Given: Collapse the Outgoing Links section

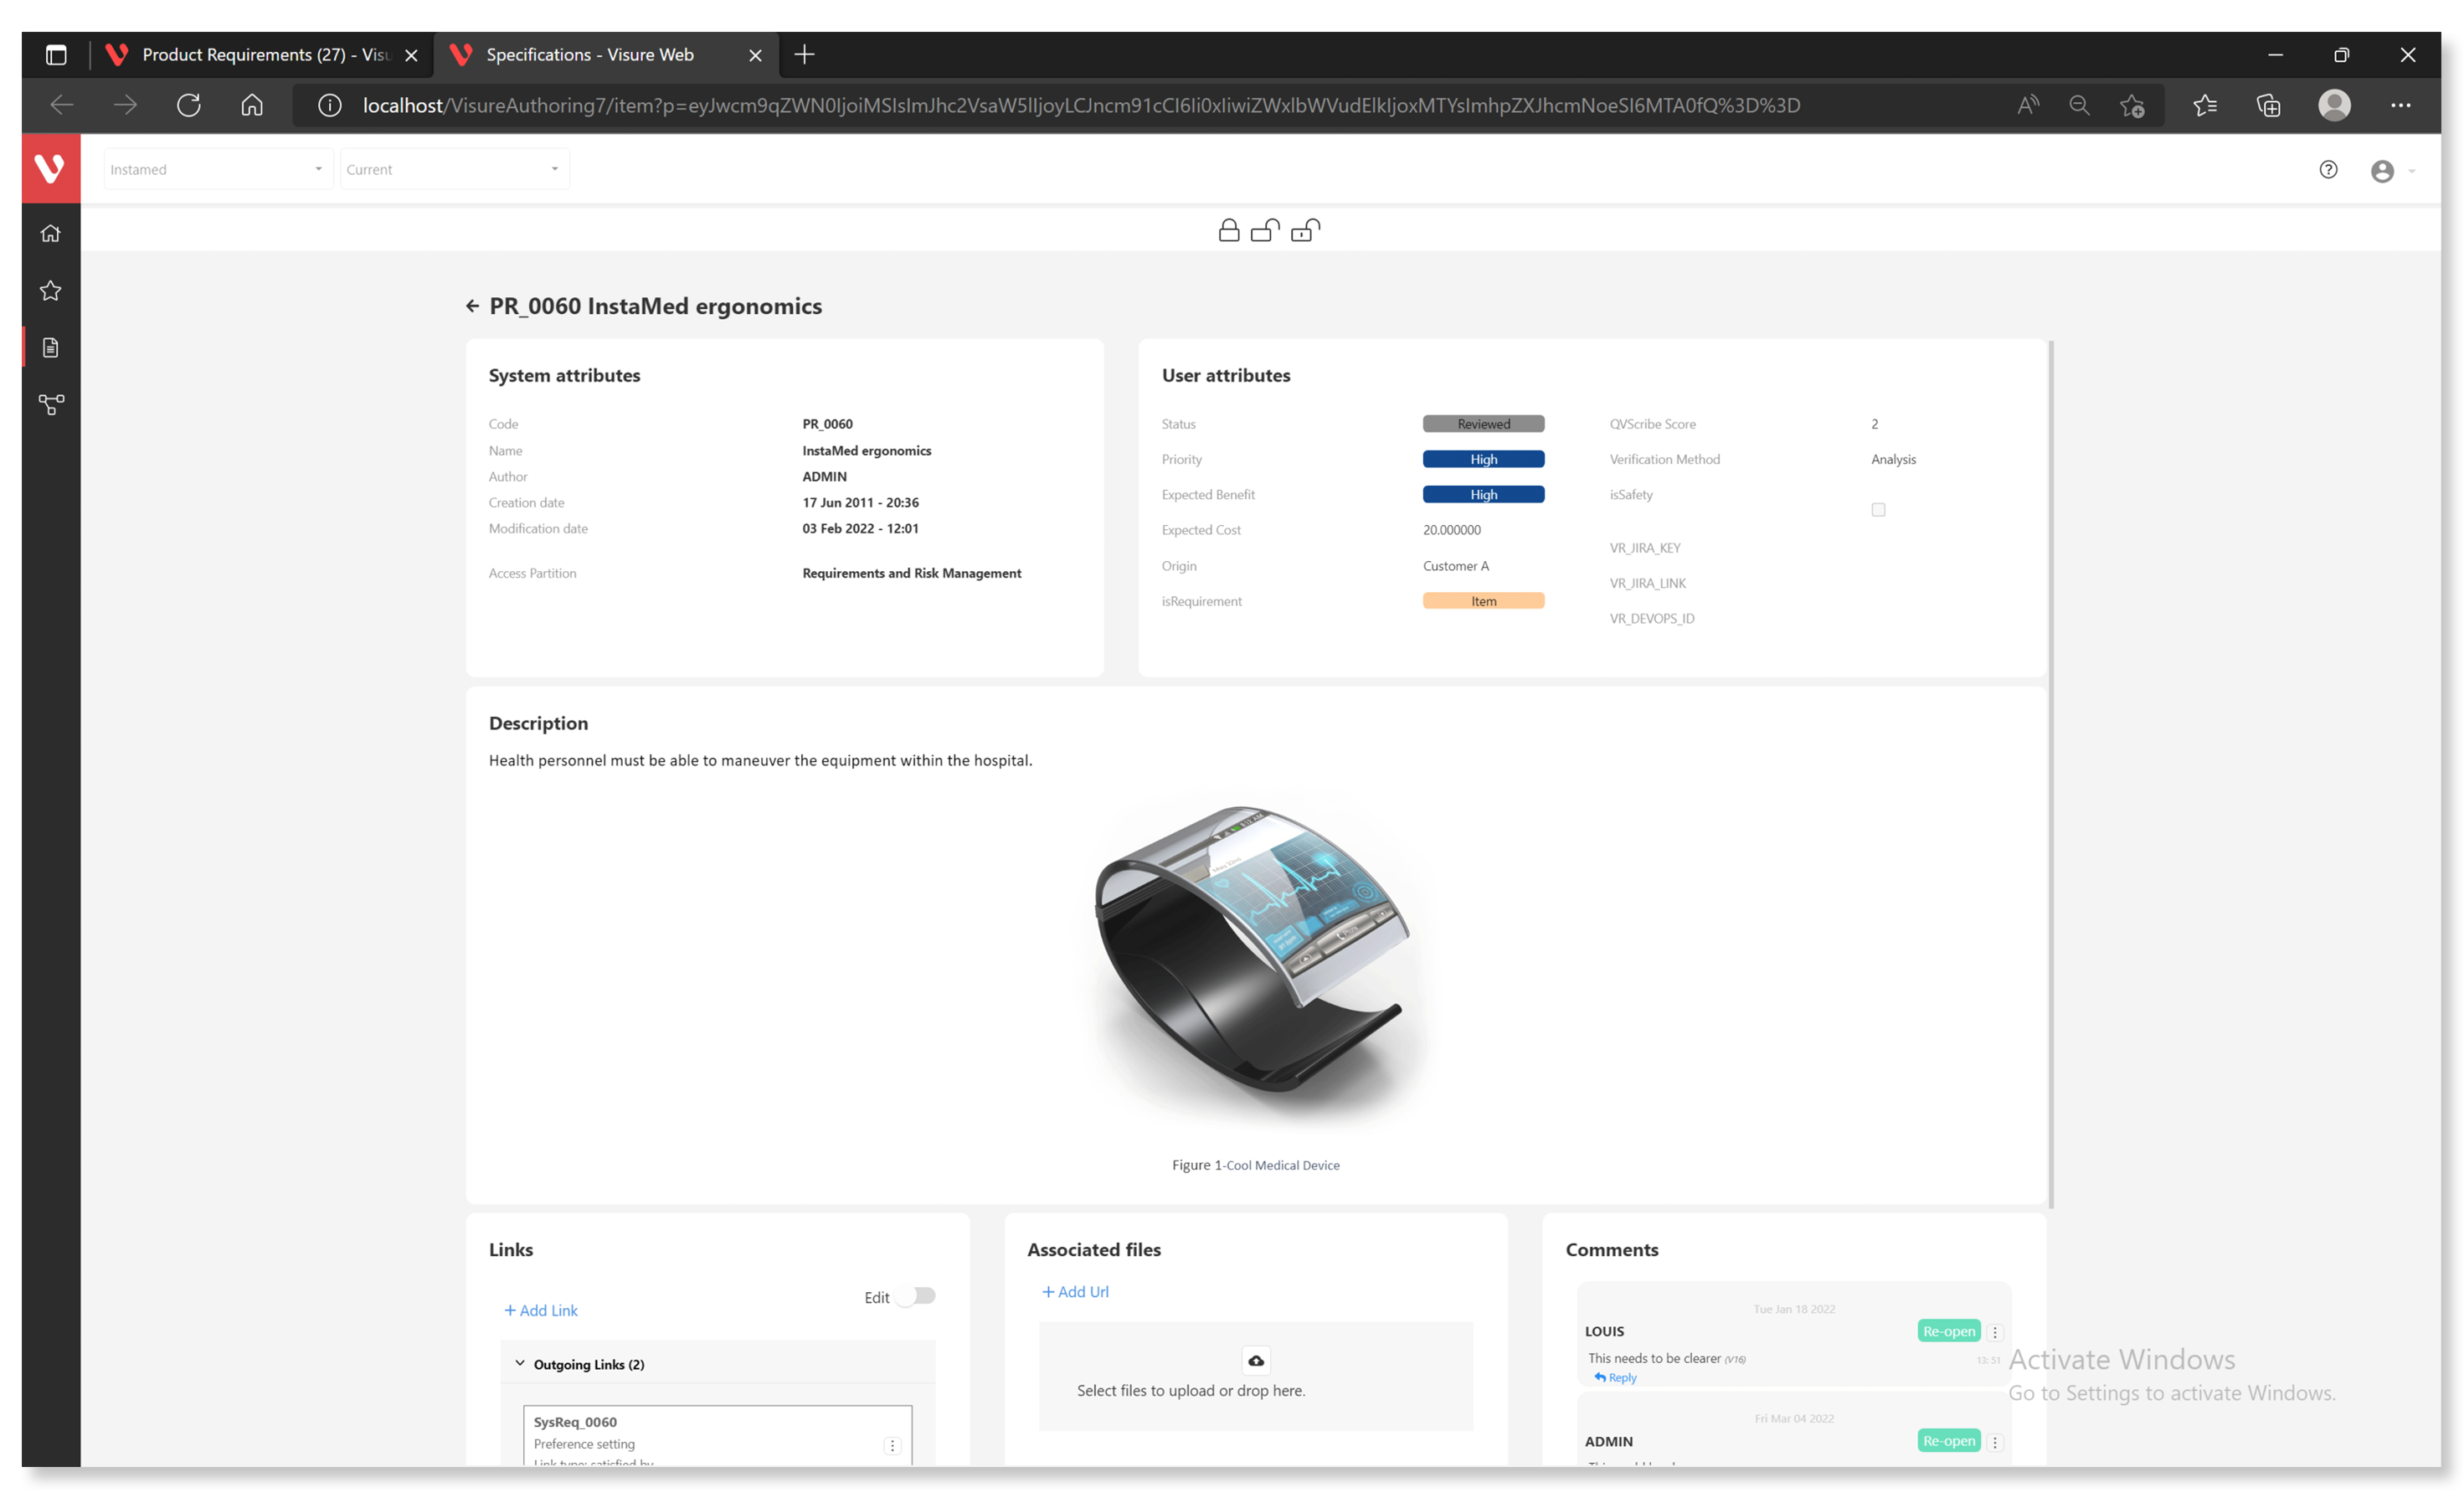Looking at the screenshot, I should point(520,1362).
